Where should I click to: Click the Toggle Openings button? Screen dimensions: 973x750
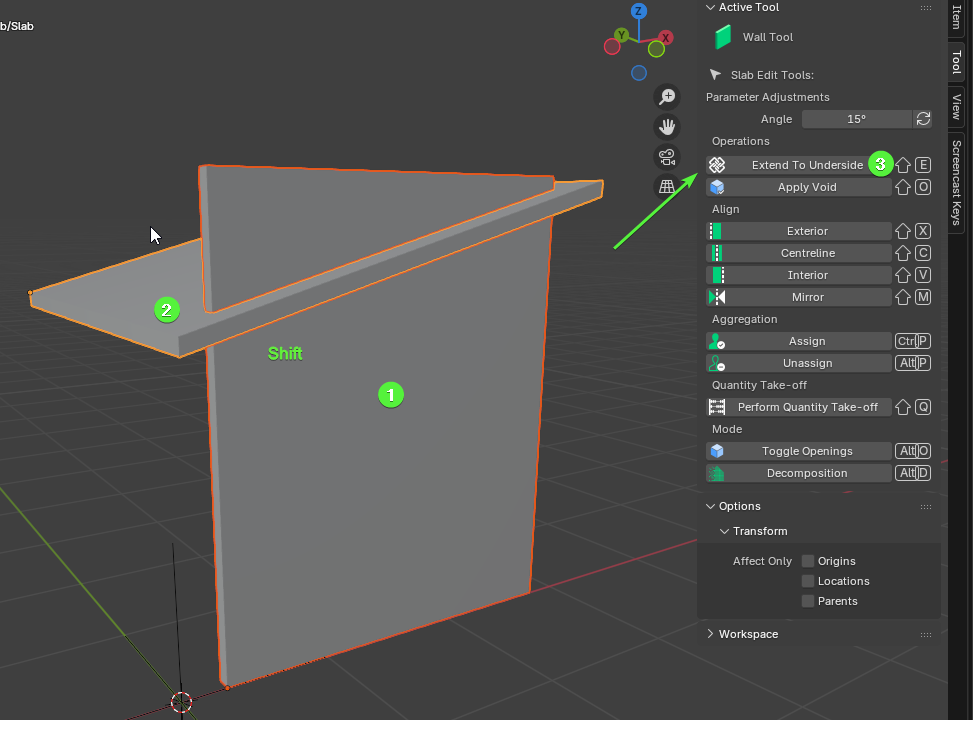(x=799, y=451)
